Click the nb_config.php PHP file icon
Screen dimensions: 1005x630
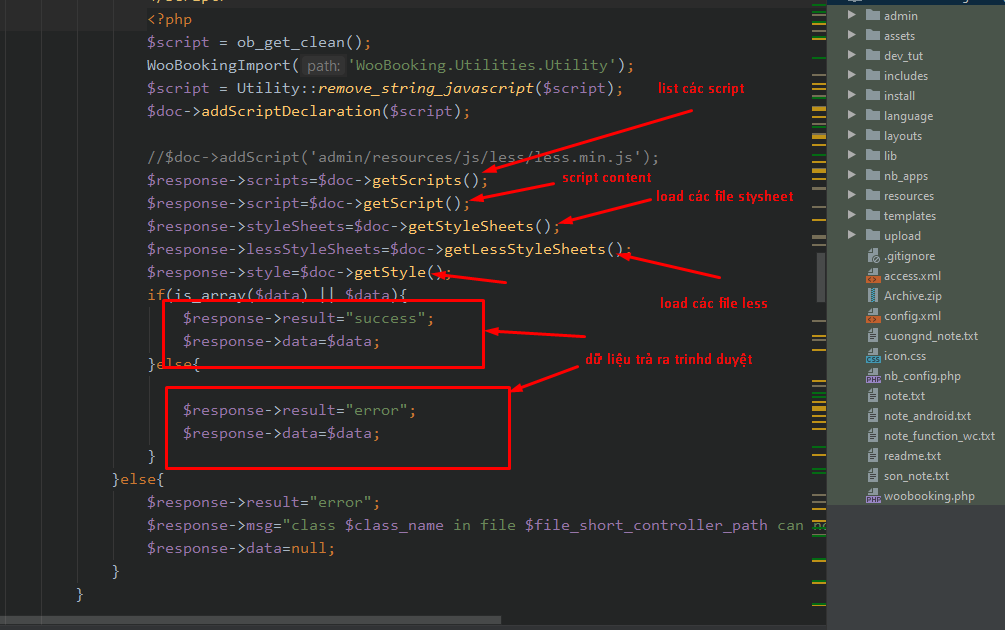873,376
